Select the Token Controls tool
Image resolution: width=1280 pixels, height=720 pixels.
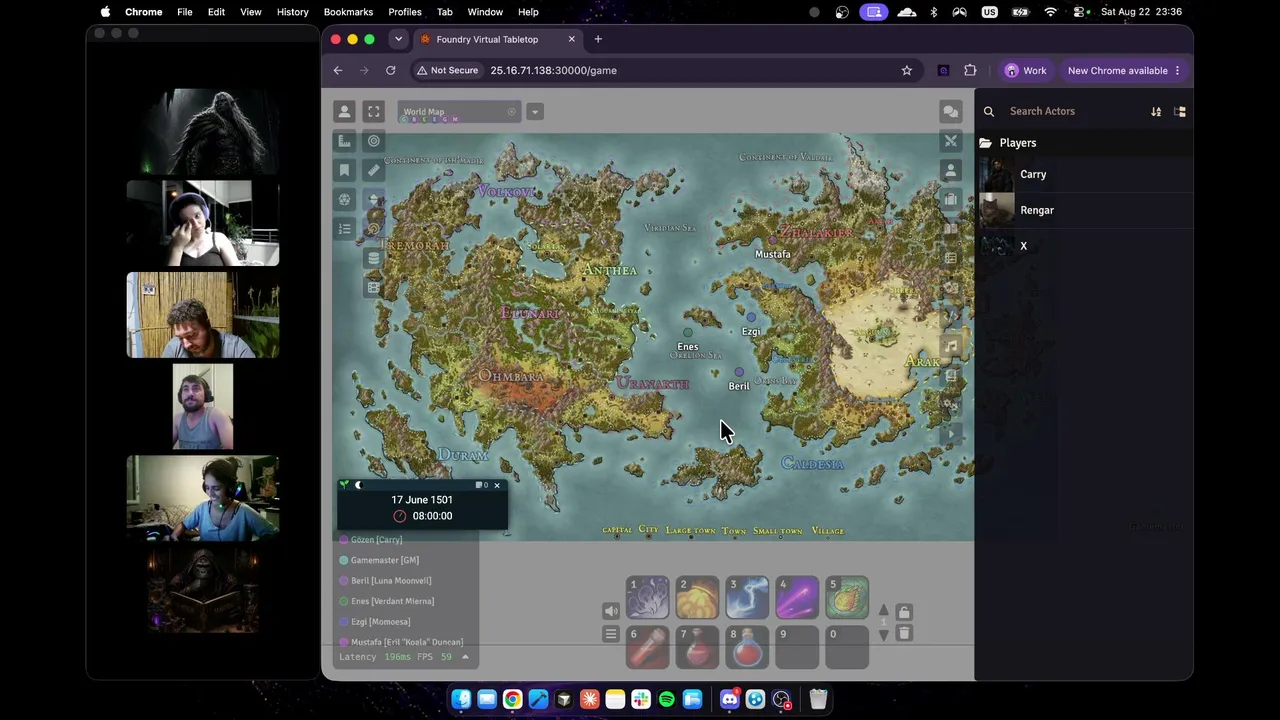(345, 112)
